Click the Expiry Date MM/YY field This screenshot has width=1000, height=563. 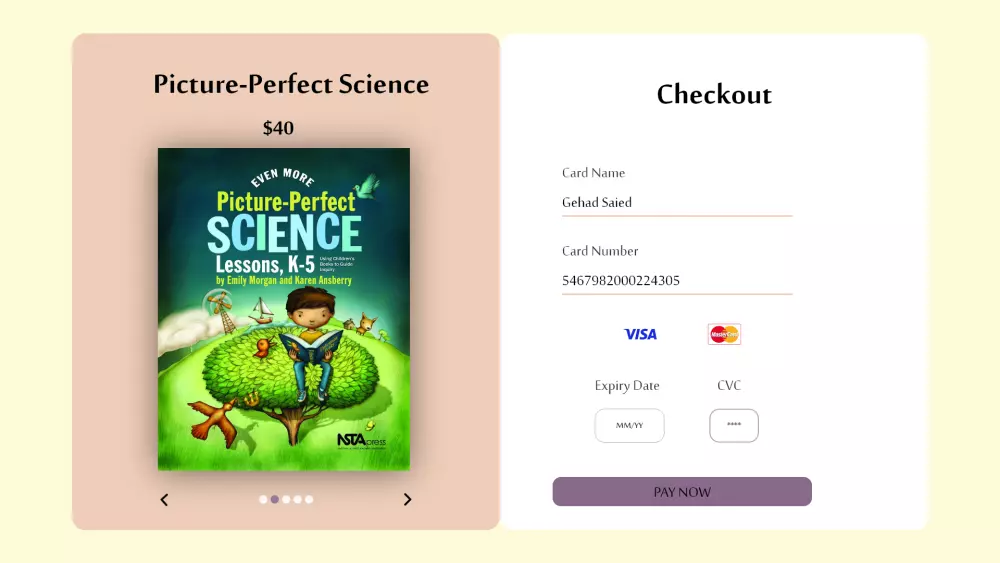click(x=629, y=426)
